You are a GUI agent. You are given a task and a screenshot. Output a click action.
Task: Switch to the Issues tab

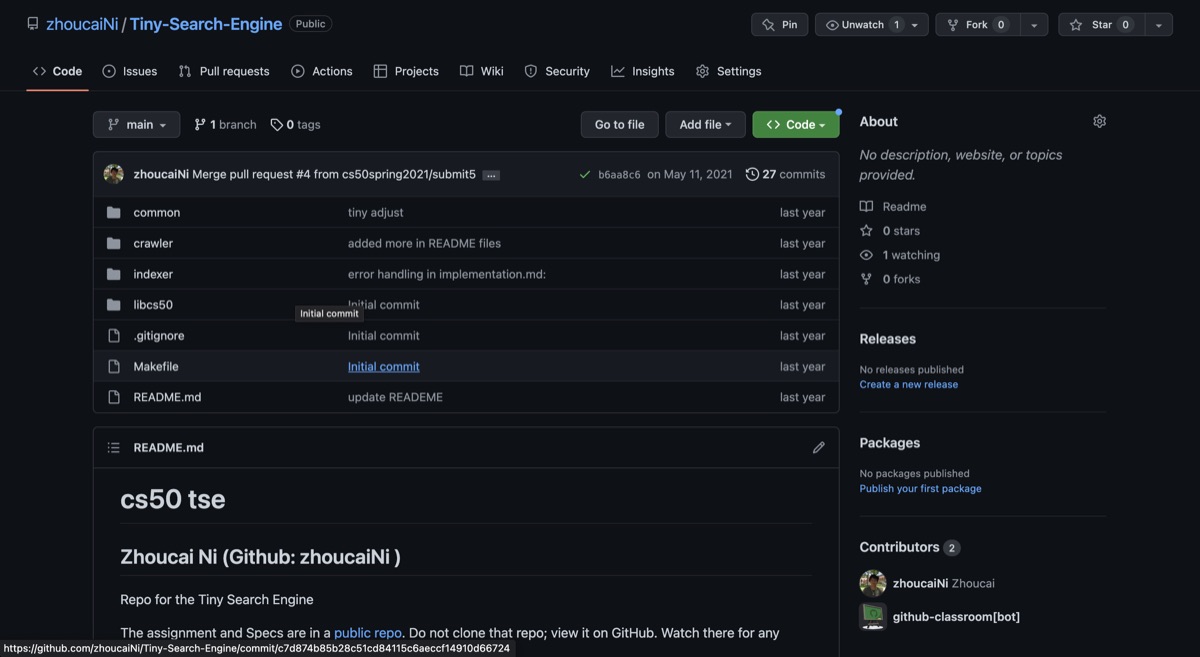click(x=130, y=71)
